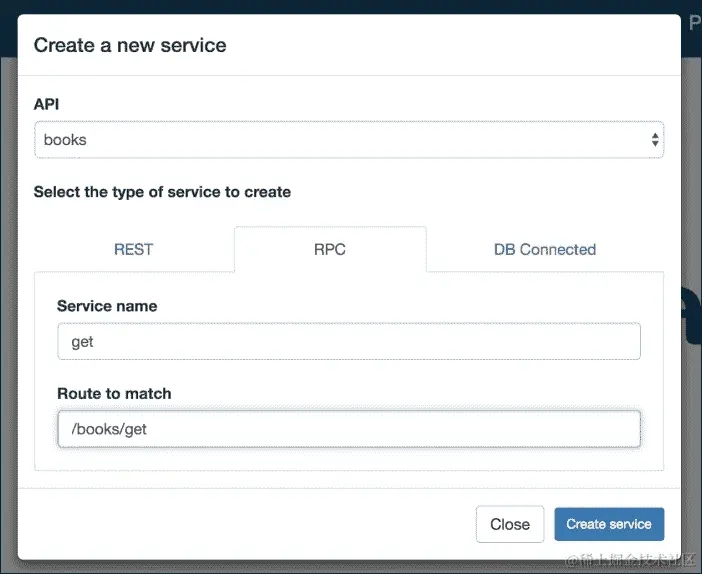Screen dimensions: 702x574
Task: Click empty footer area left of Close
Action: [250, 524]
